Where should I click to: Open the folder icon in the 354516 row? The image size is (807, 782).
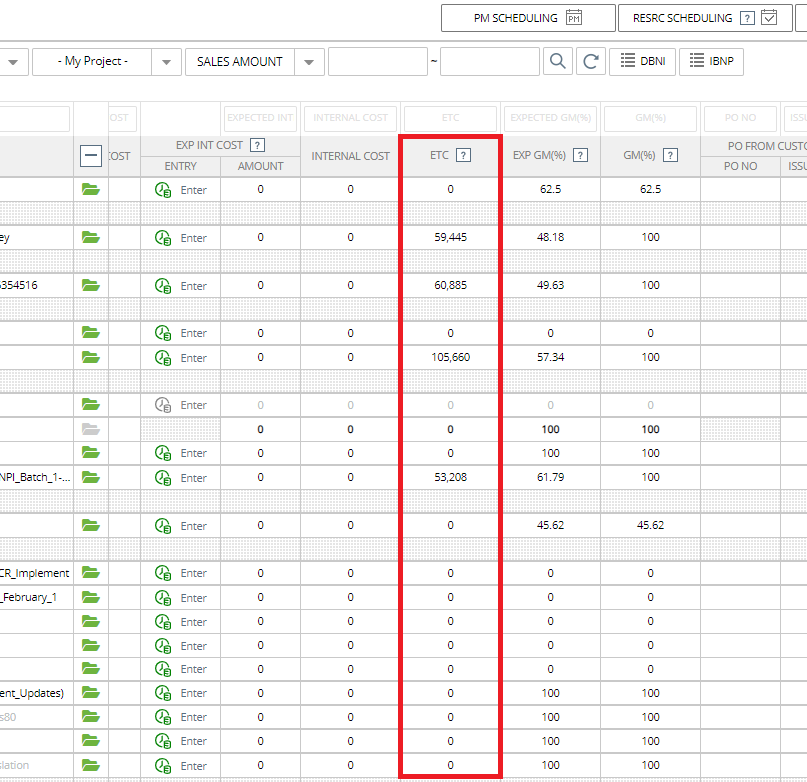coord(91,285)
